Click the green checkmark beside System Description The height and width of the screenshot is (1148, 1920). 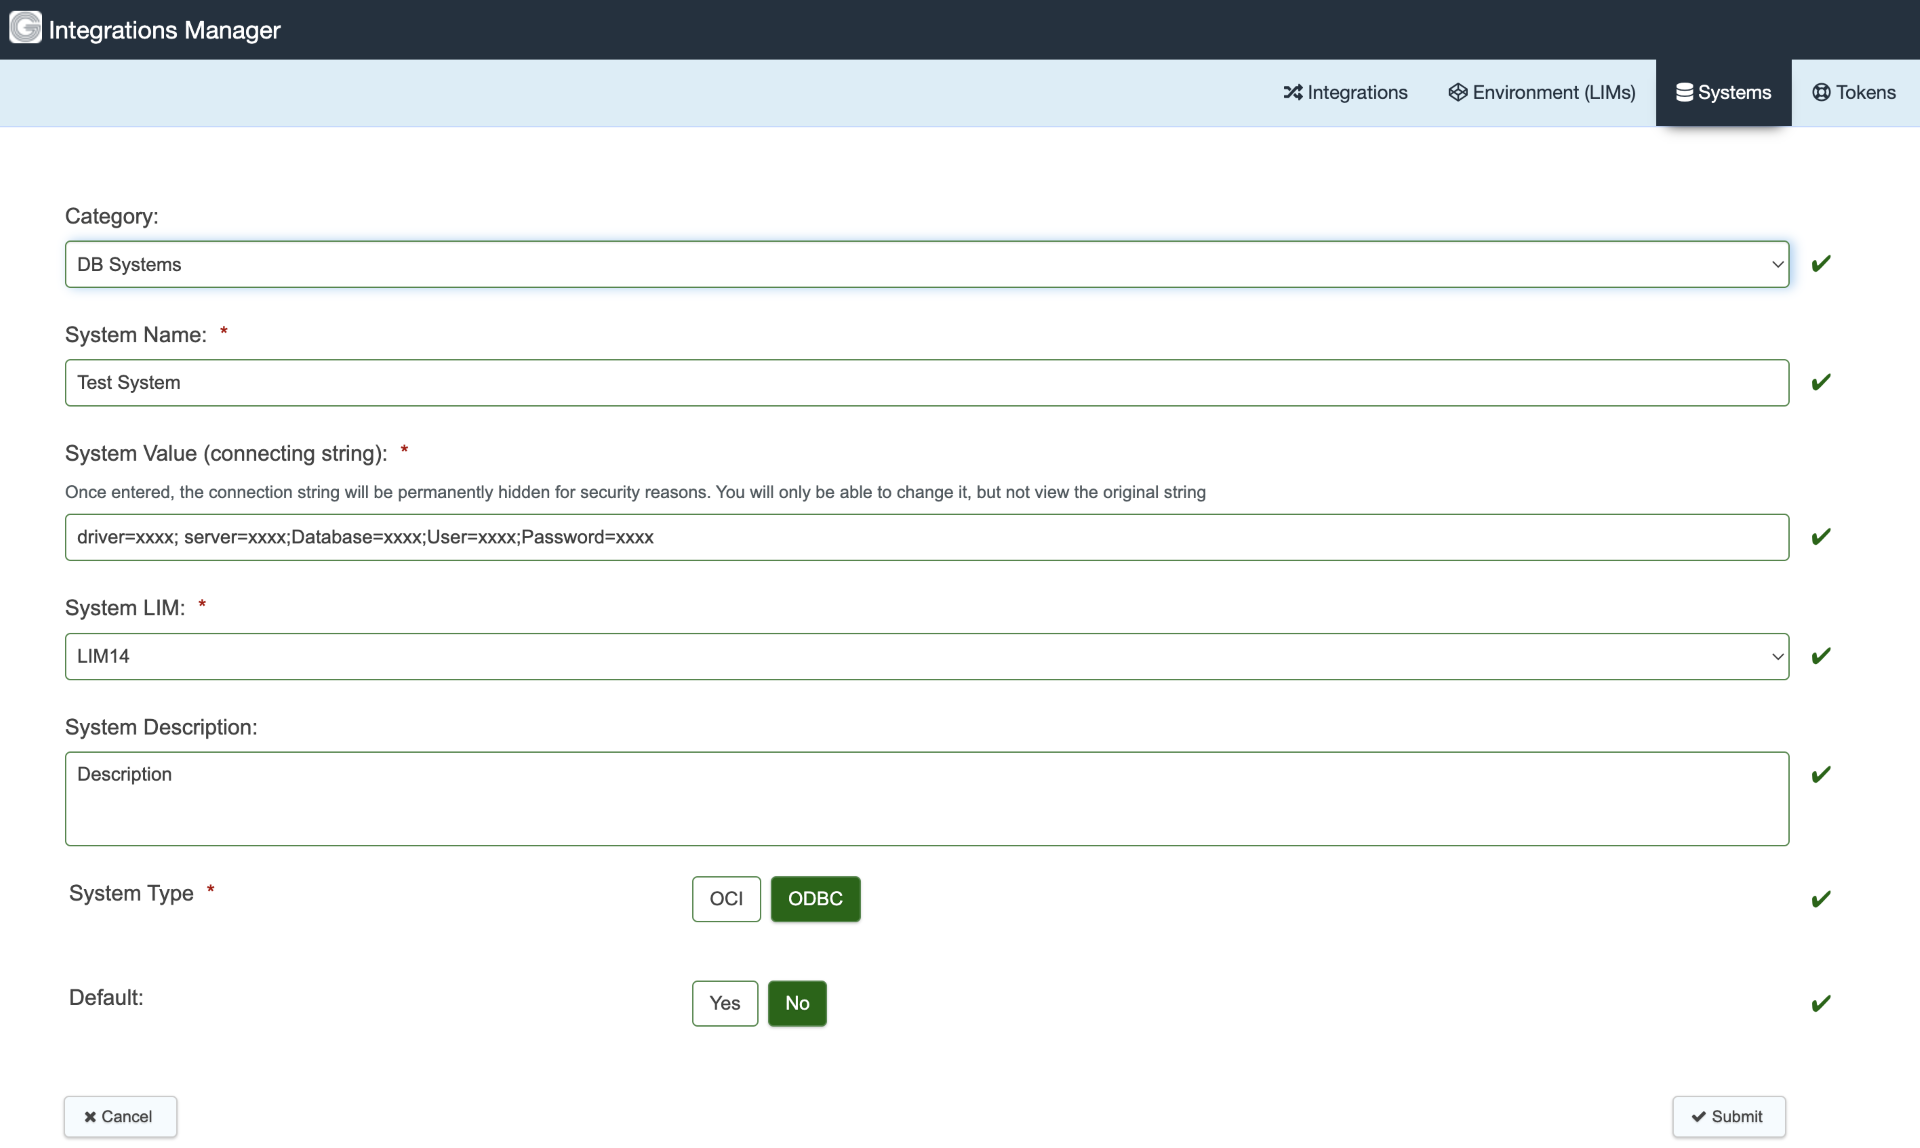1821,775
